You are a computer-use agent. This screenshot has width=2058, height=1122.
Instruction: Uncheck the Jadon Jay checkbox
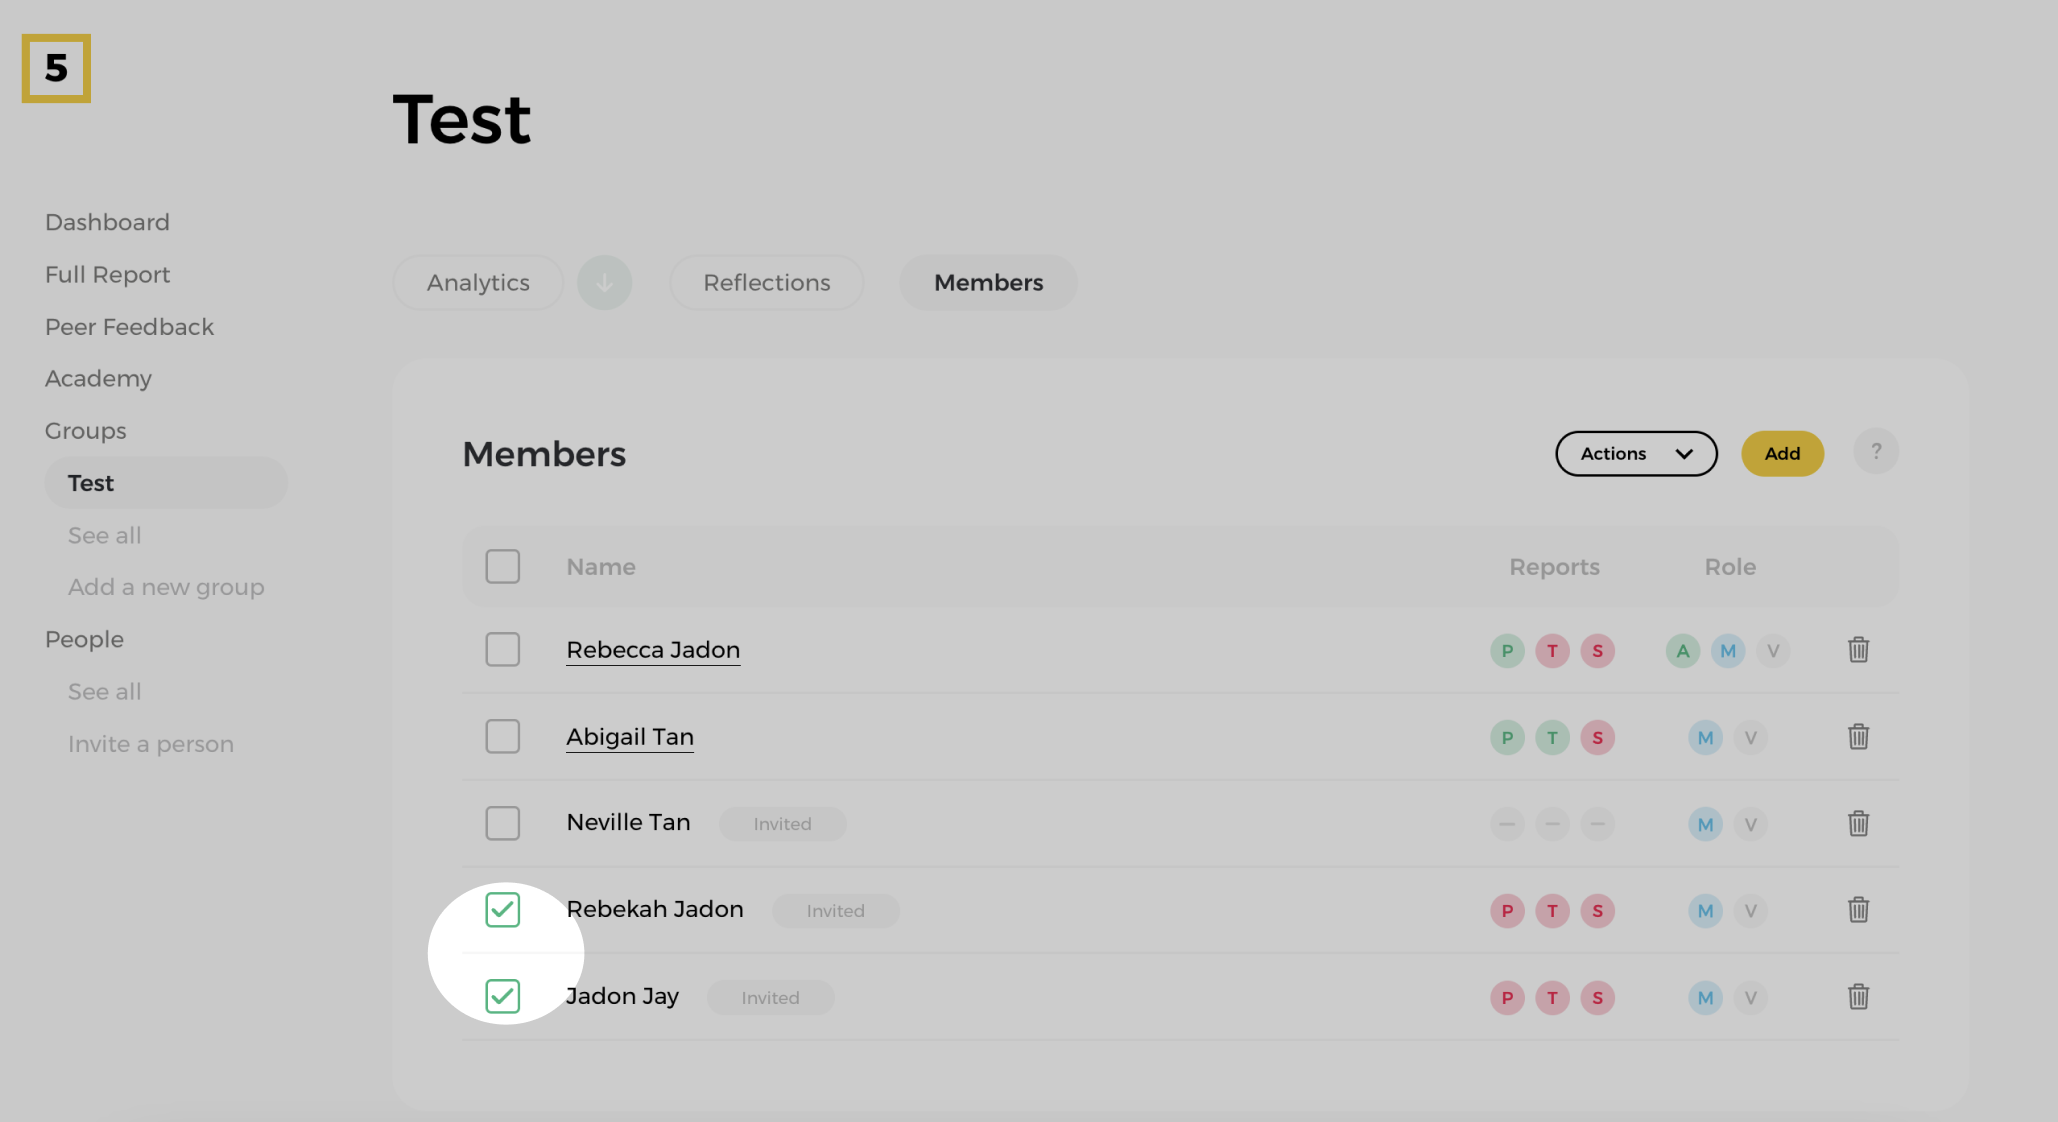502,996
